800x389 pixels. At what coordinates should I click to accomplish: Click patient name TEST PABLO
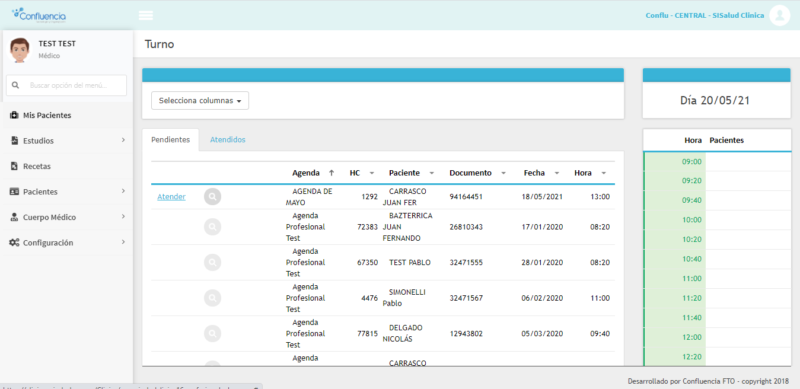pos(410,262)
